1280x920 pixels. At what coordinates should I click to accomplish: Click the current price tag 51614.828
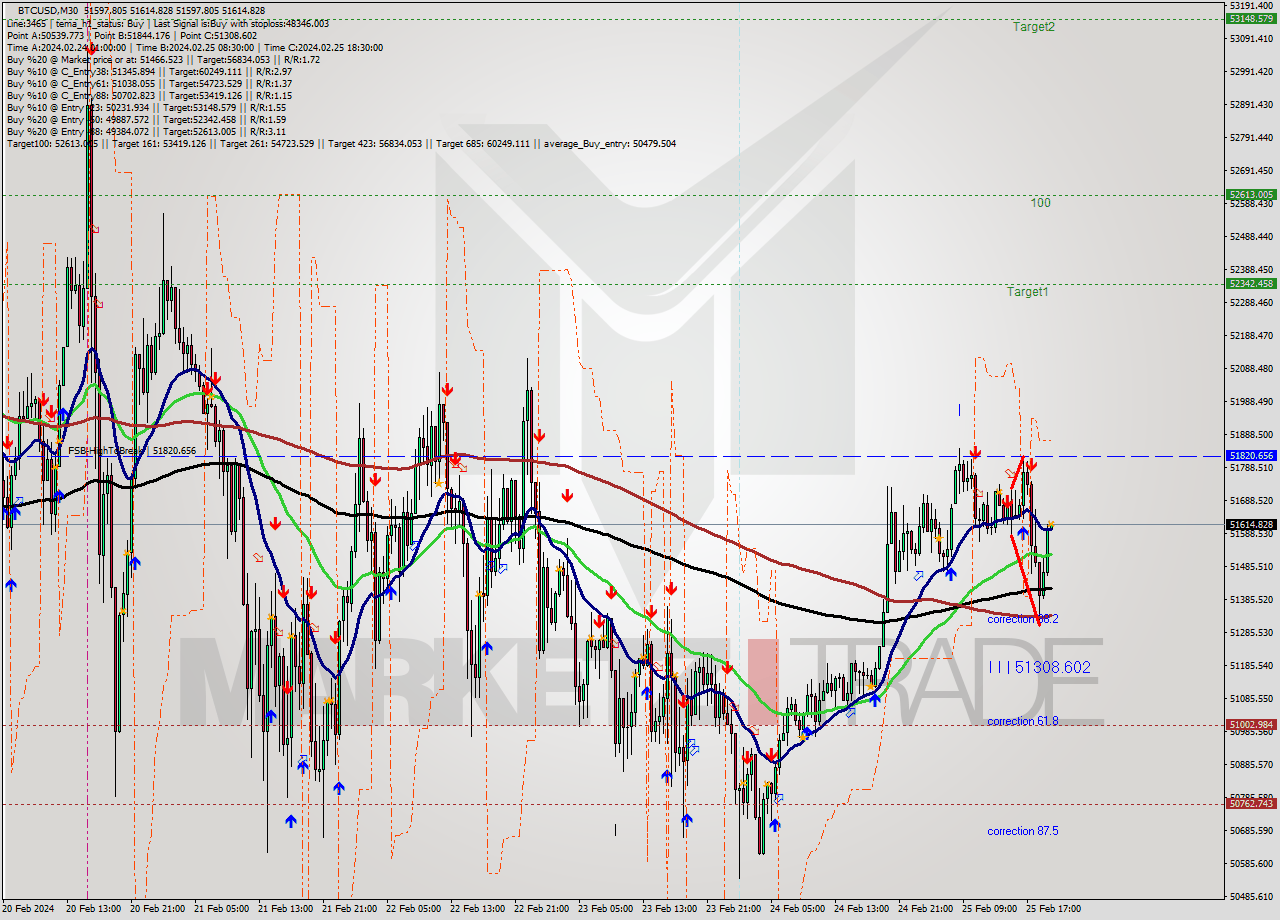(1251, 524)
